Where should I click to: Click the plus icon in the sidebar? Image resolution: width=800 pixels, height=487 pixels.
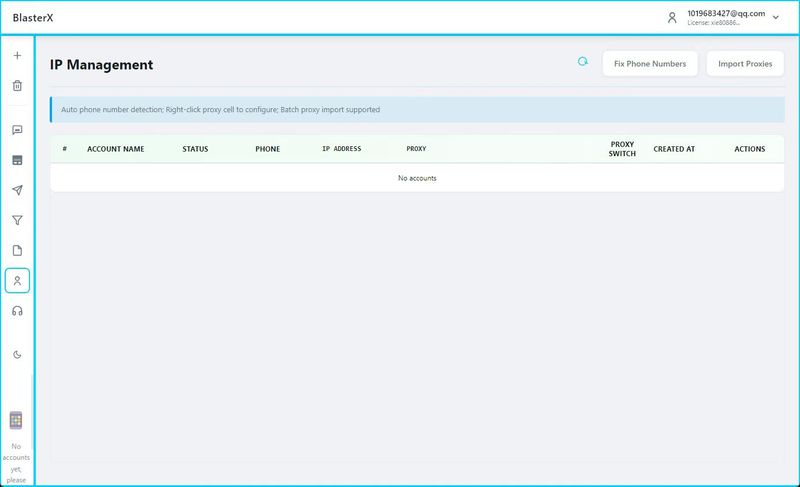click(17, 55)
